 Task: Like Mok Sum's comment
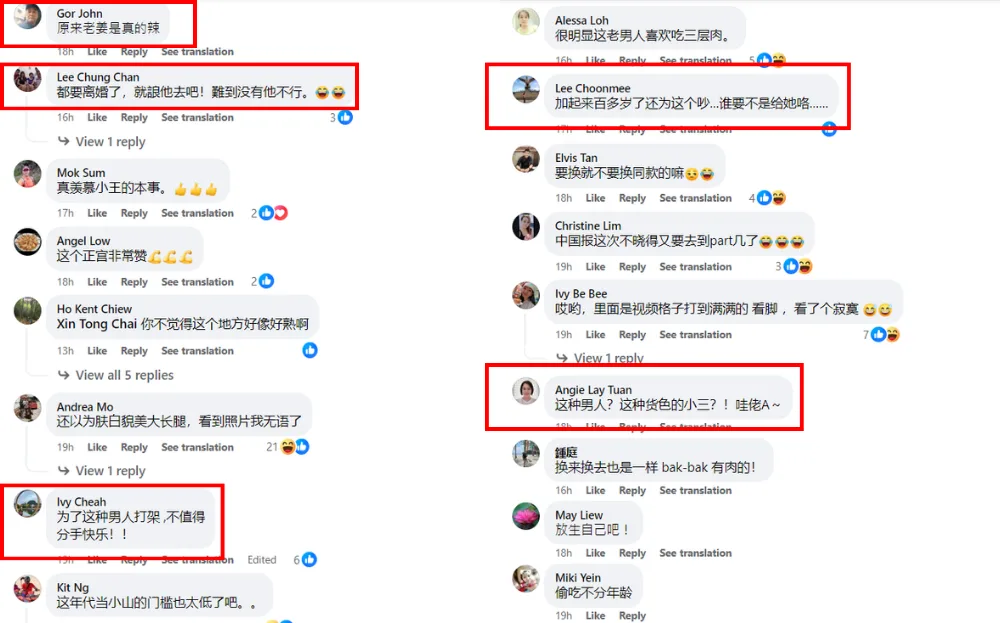[x=97, y=213]
